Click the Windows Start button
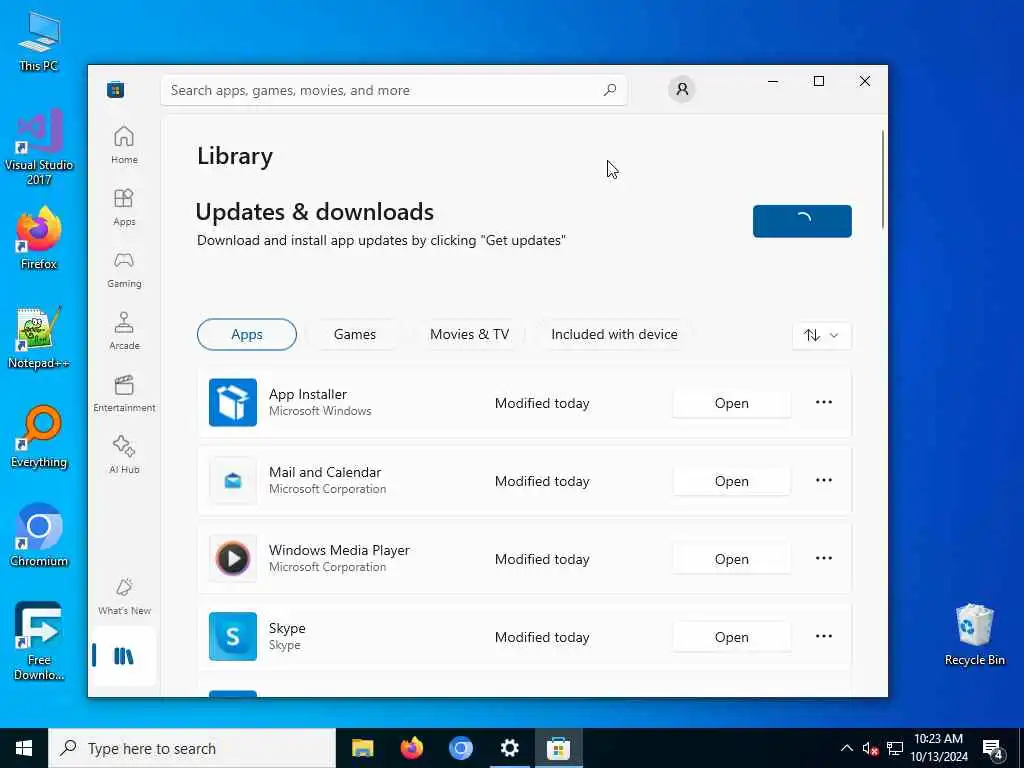 [x=24, y=748]
